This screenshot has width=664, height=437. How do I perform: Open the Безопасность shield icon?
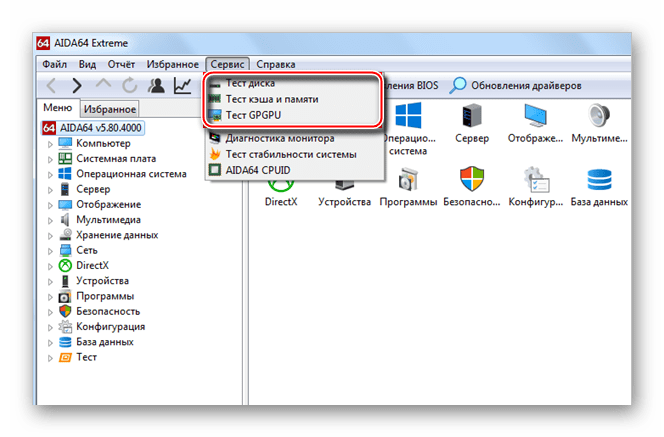click(472, 187)
